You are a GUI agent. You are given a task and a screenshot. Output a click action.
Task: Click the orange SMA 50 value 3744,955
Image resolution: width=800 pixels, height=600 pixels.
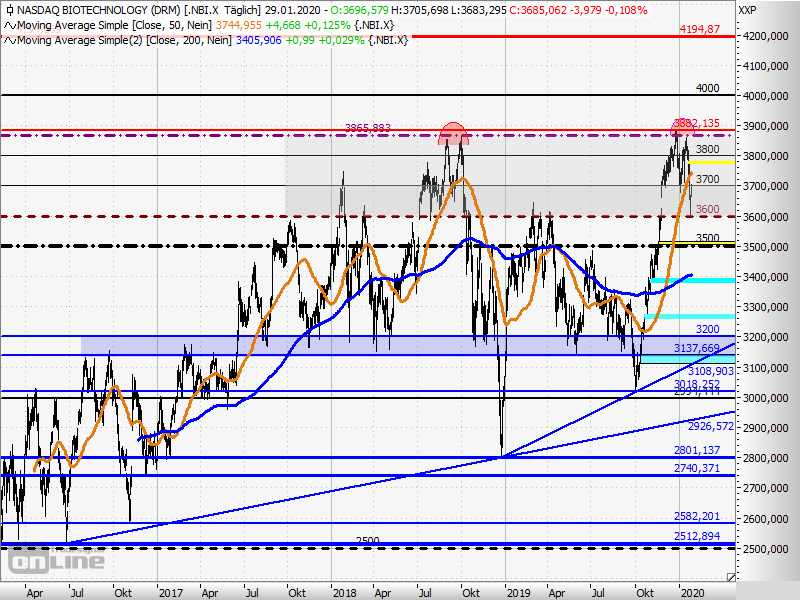pos(239,25)
